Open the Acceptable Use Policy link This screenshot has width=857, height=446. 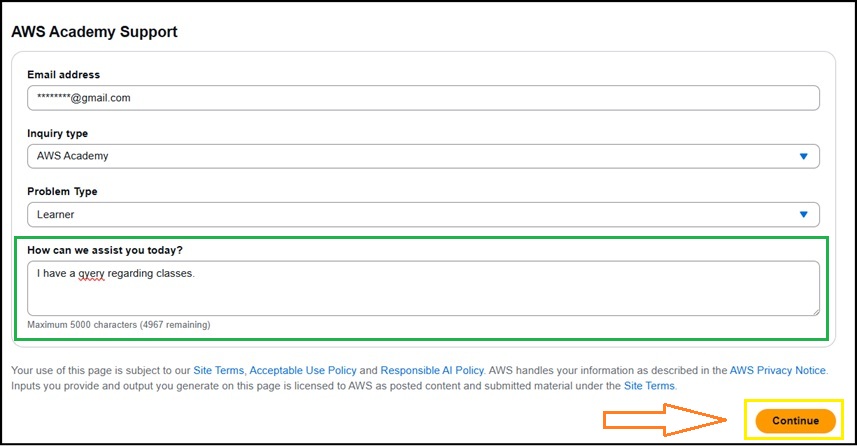tap(303, 370)
